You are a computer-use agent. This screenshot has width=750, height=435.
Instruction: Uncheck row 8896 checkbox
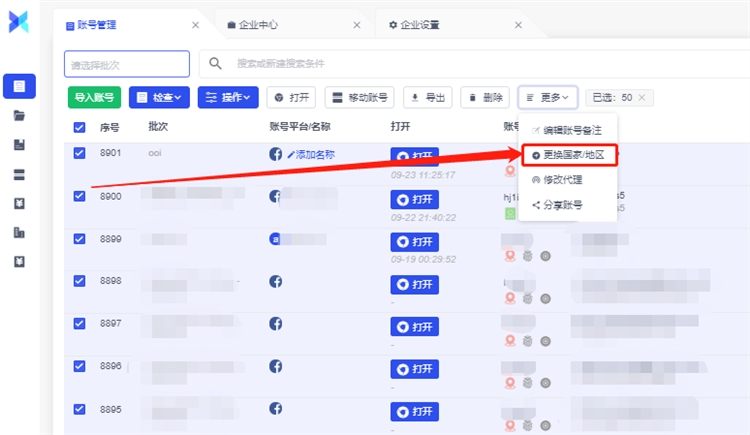[x=79, y=366]
